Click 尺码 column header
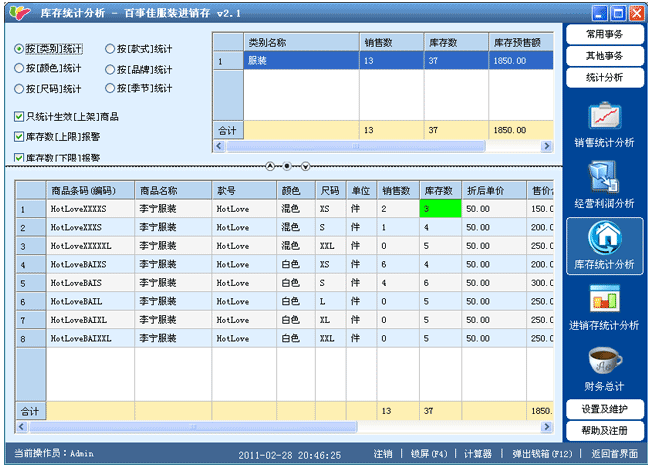Screen dimensions: 650x467 coord(330,191)
